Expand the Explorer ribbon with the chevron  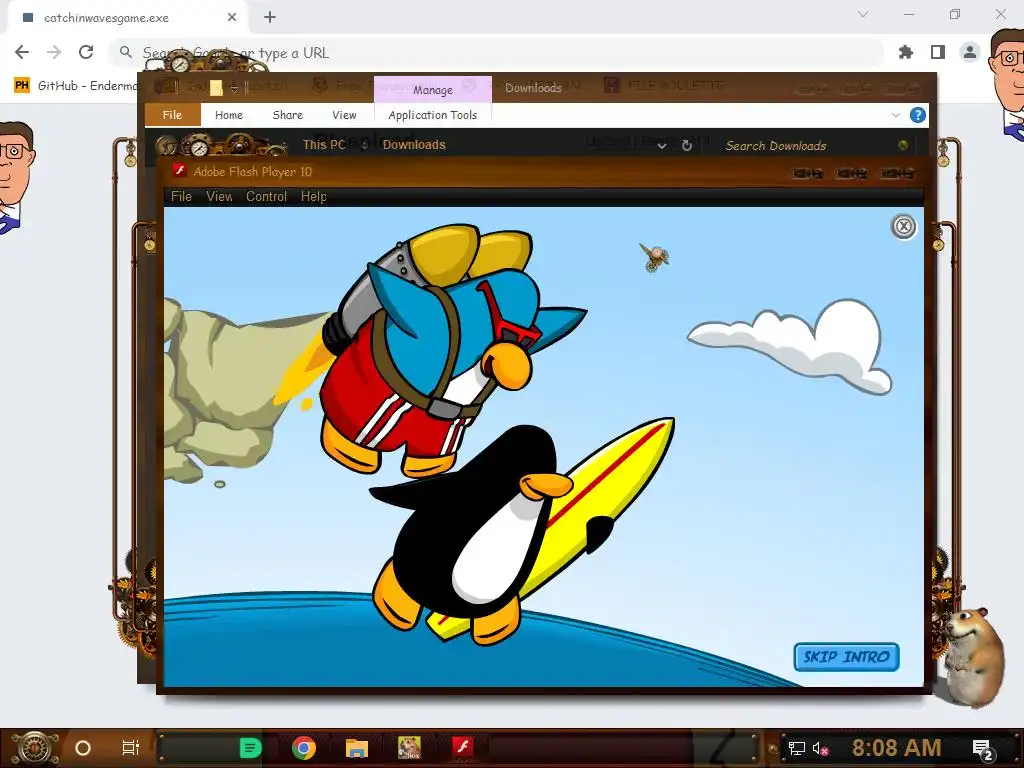[895, 115]
